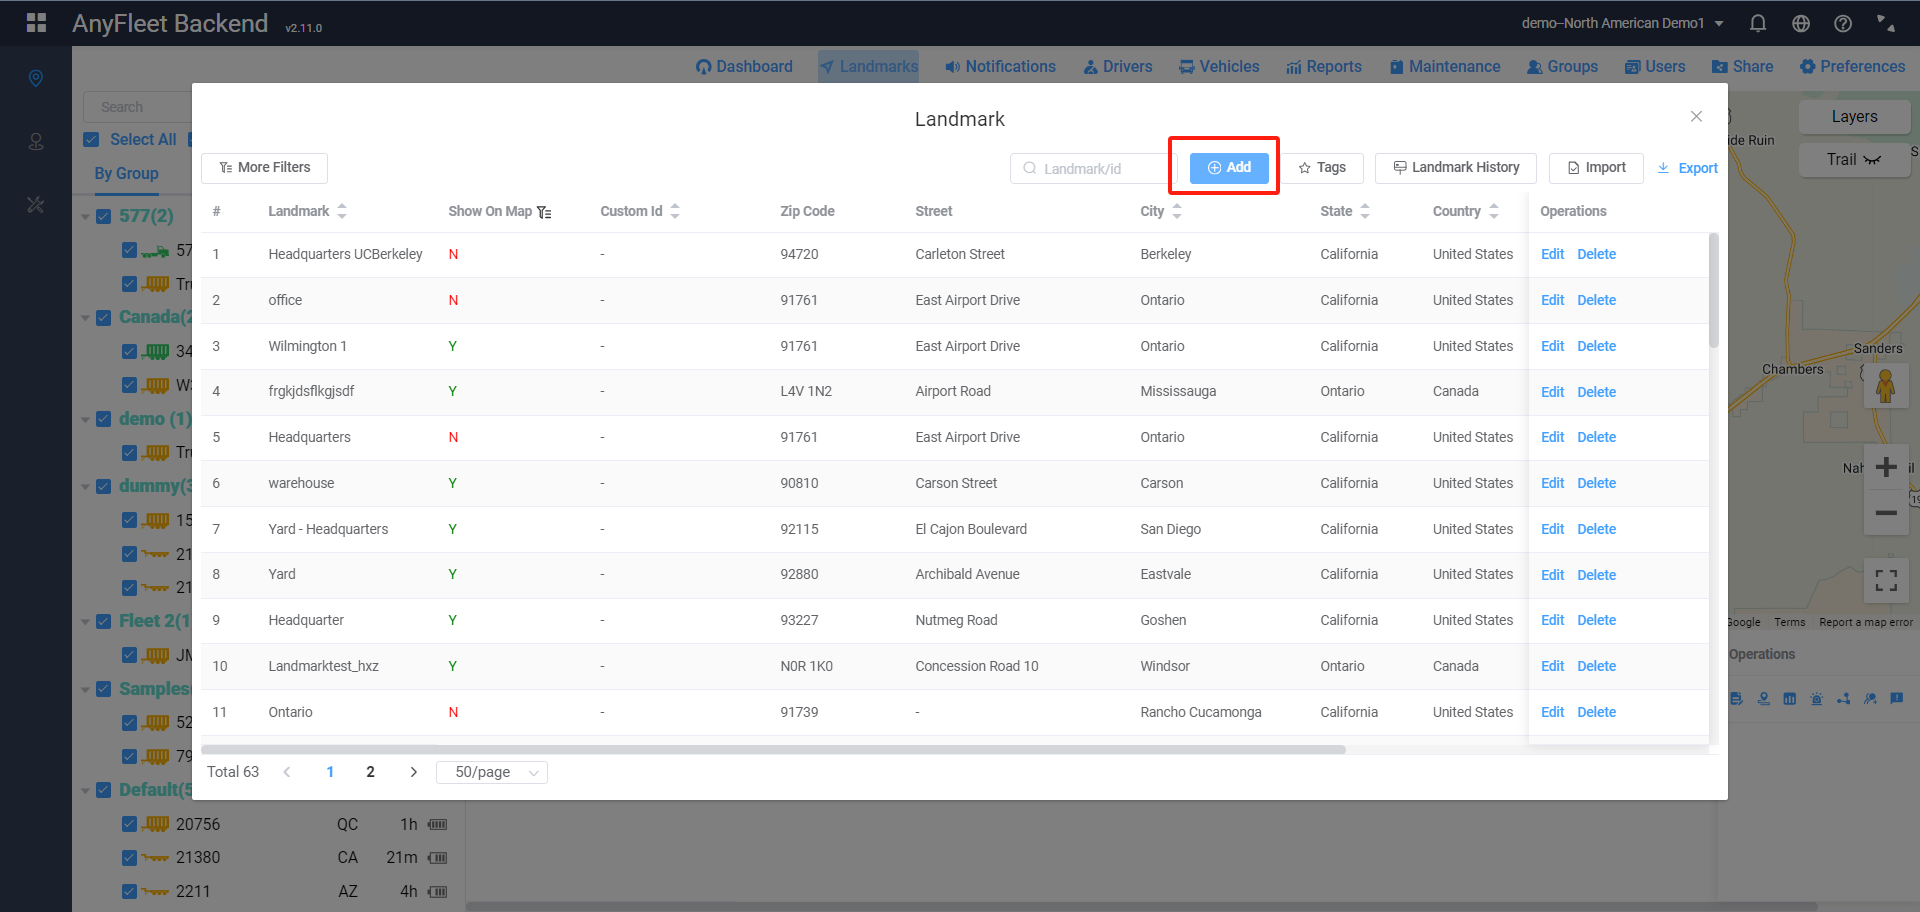
Task: Open demo-North American Demo1 account dropdown
Action: (1622, 23)
